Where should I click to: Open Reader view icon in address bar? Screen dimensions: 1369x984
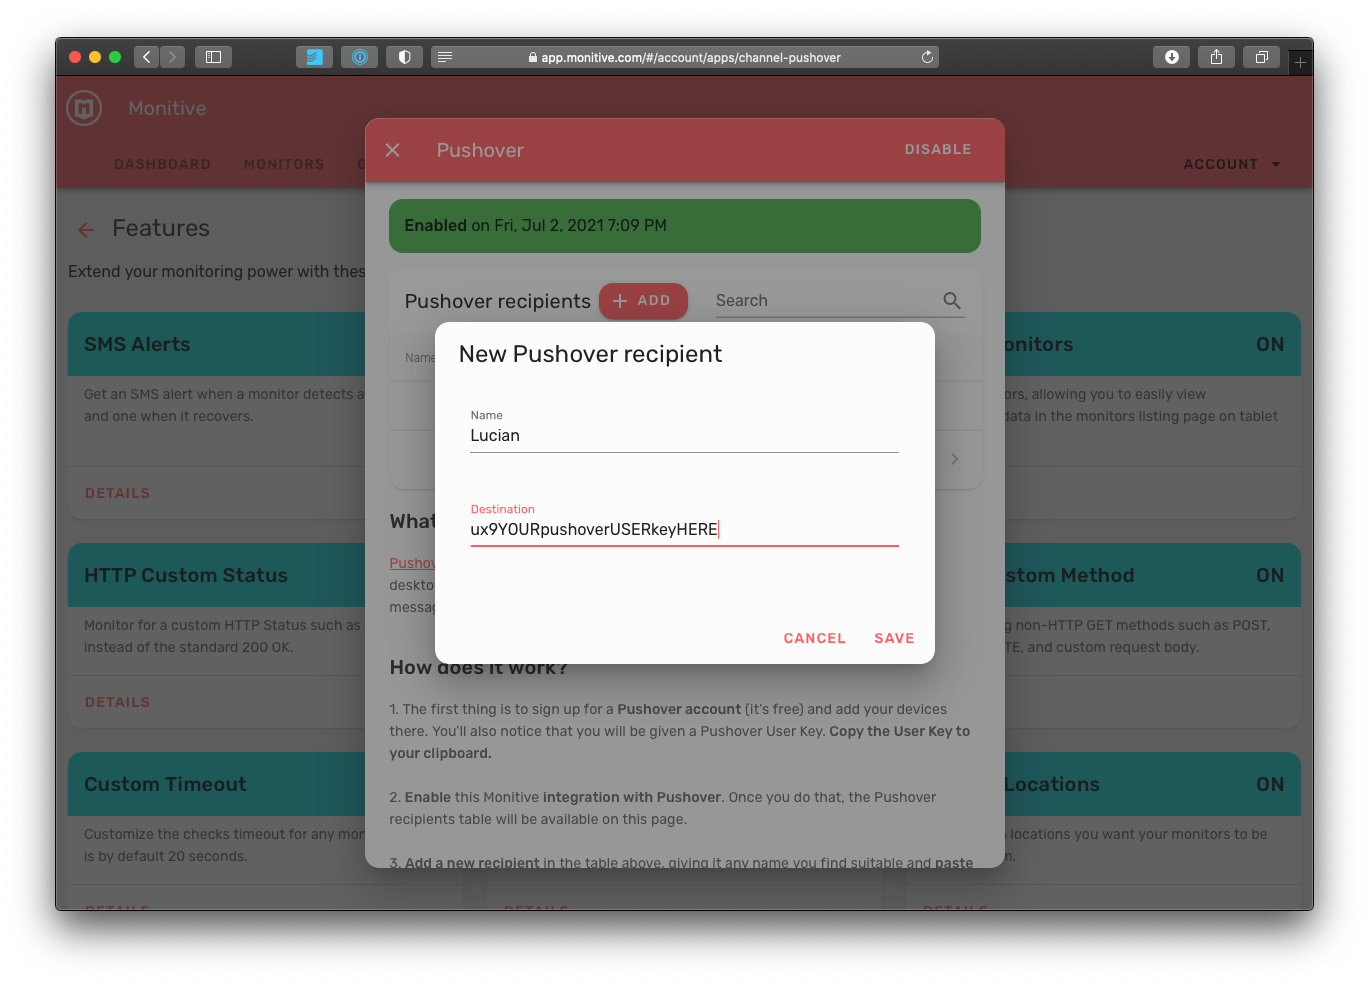[x=445, y=57]
